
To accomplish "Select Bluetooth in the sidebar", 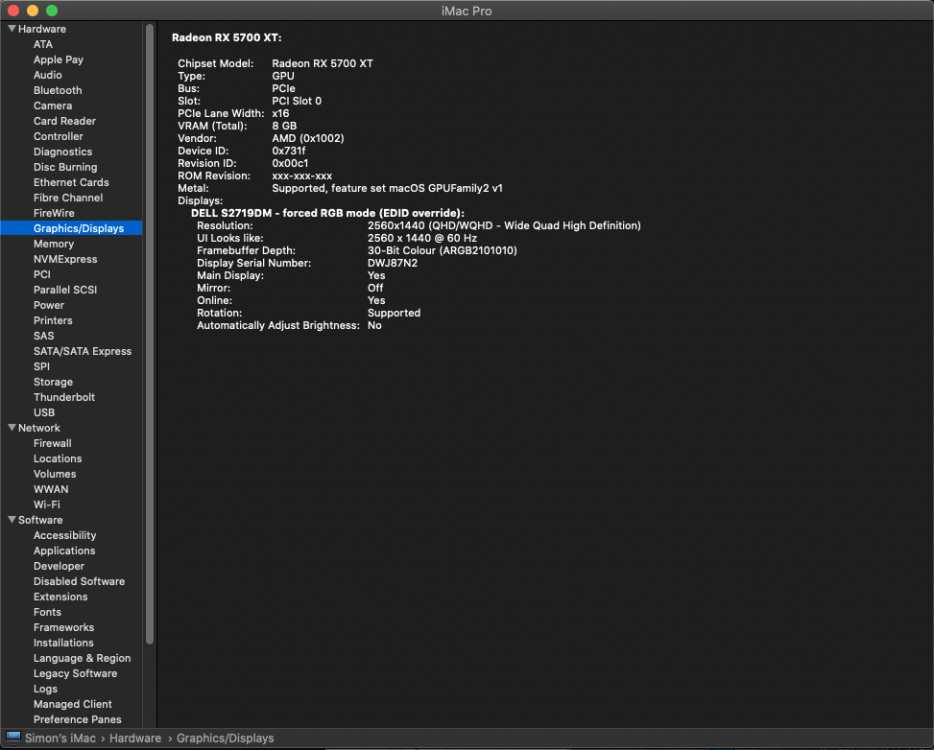I will (x=58, y=91).
